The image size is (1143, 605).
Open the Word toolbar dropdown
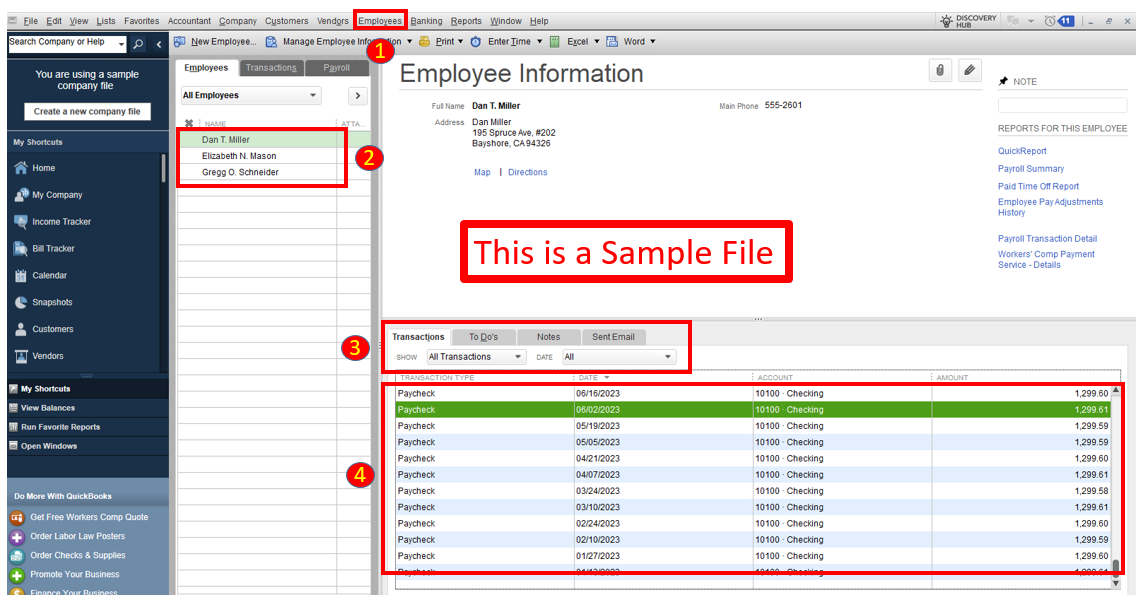point(652,42)
